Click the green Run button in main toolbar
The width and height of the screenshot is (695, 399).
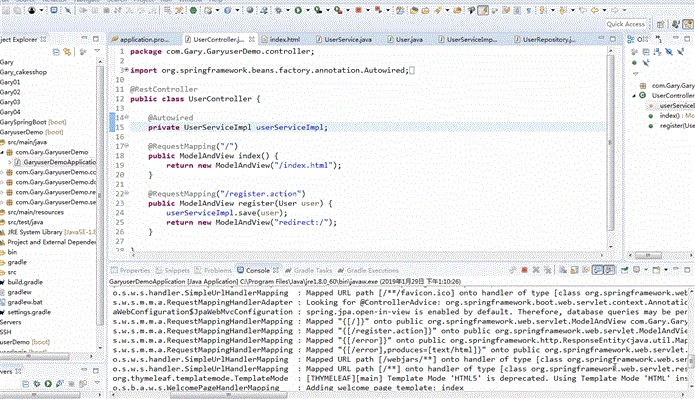pyautogui.click(x=298, y=10)
